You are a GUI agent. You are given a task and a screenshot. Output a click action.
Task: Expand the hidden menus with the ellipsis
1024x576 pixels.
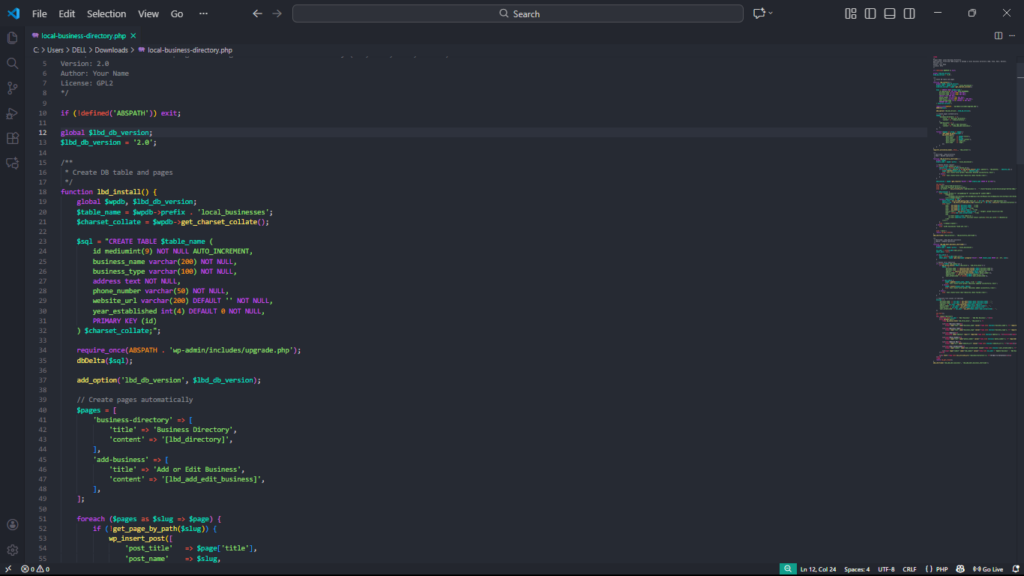pyautogui.click(x=204, y=14)
